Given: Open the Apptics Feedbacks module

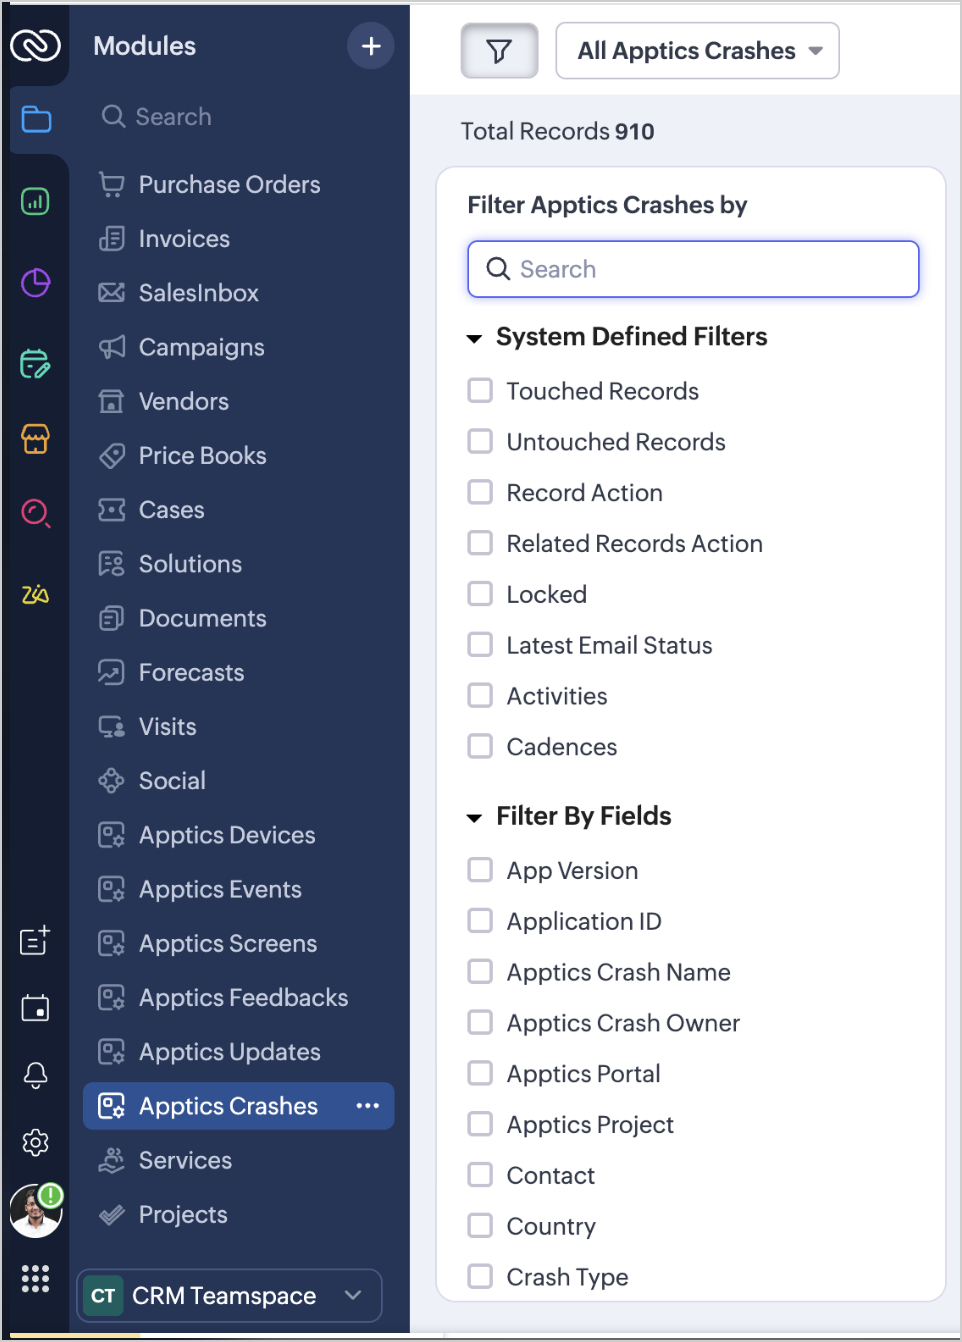Looking at the screenshot, I should click(x=243, y=998).
